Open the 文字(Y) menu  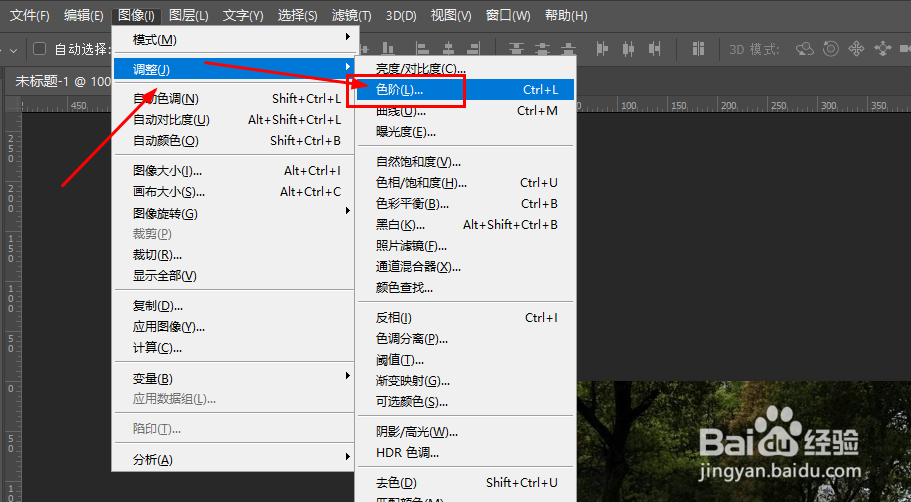click(x=243, y=16)
